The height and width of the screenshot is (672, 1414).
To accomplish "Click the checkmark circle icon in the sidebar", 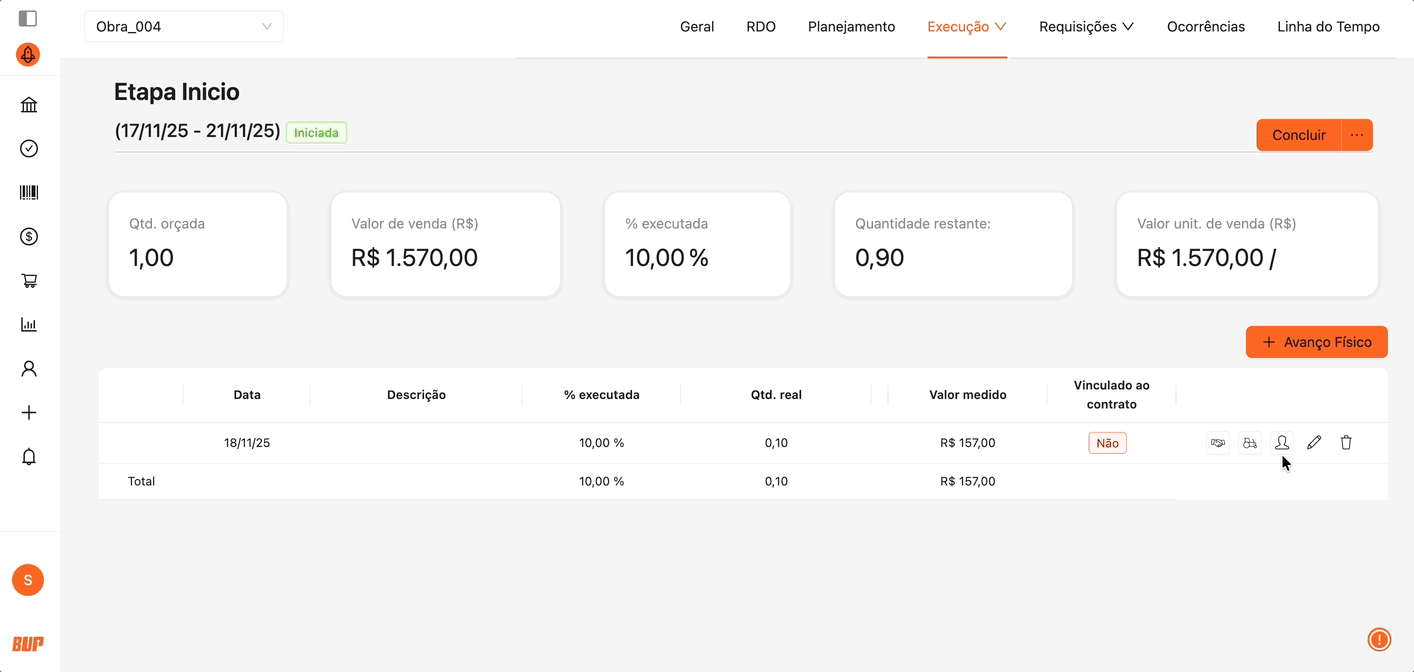I will pyautogui.click(x=29, y=149).
